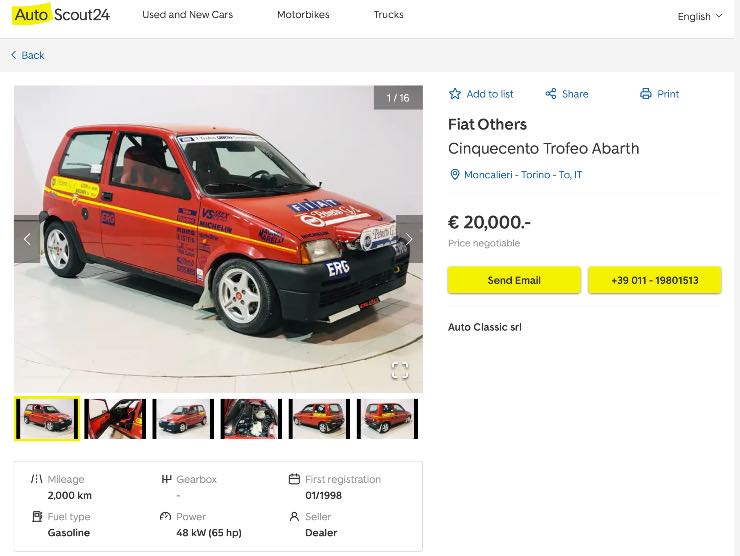Image resolution: width=740 pixels, height=556 pixels.
Task: Open the Trucks menu item
Action: [x=388, y=15]
